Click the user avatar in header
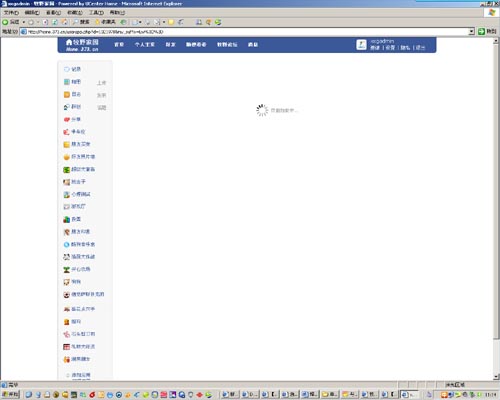This screenshot has width=500, height=400. click(361, 44)
